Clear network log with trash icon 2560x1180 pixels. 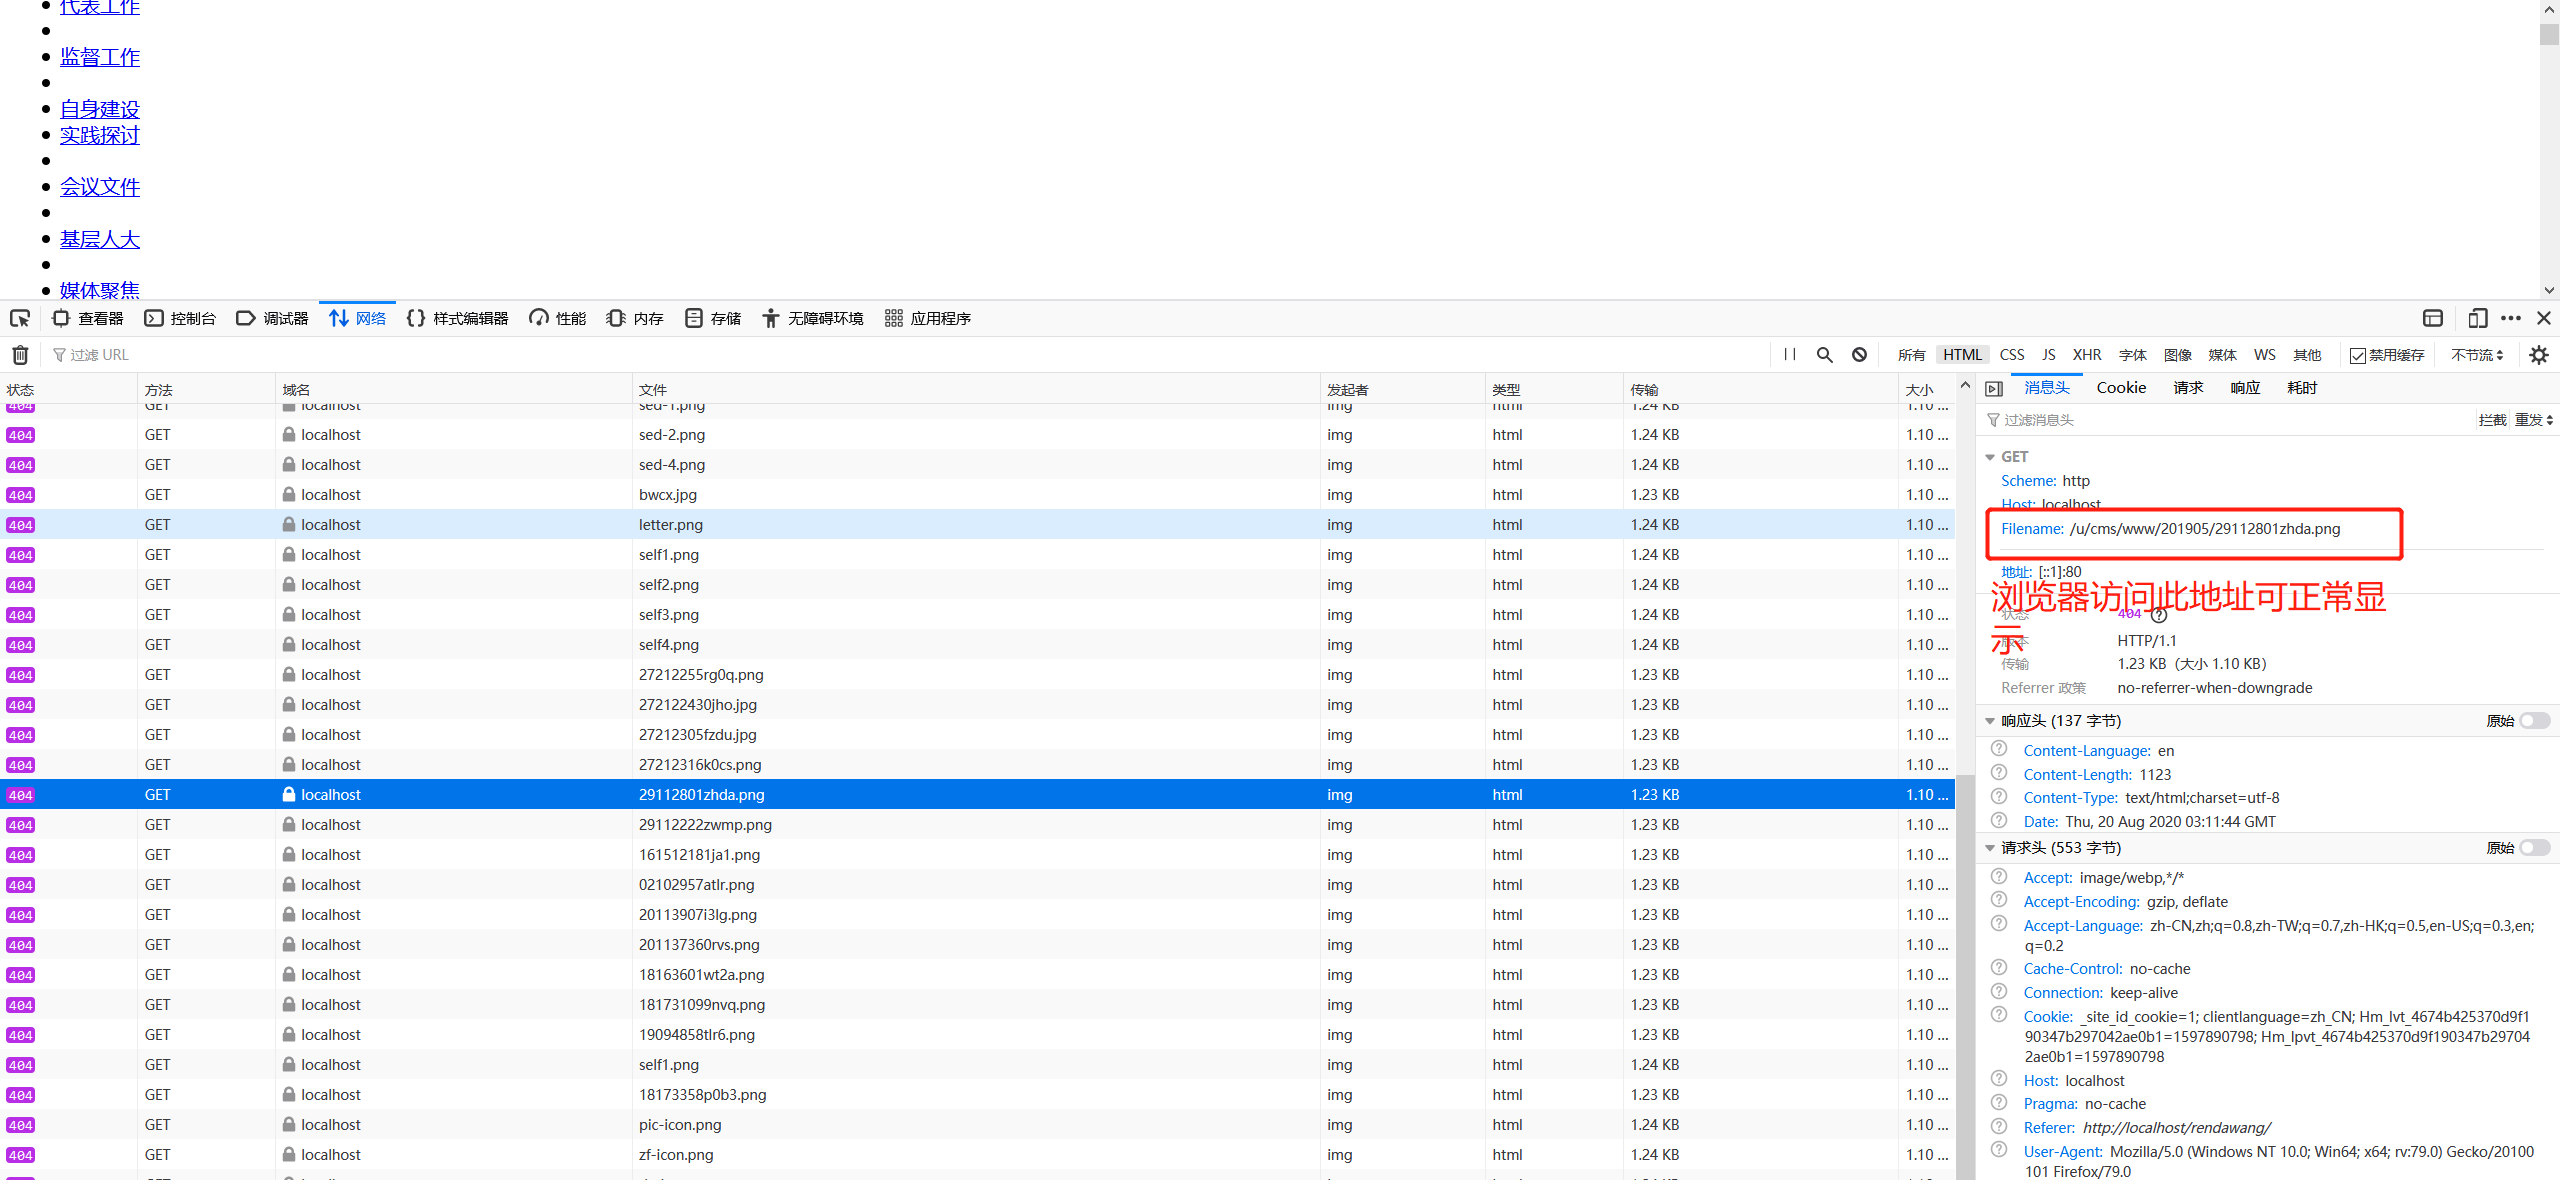pyautogui.click(x=20, y=355)
